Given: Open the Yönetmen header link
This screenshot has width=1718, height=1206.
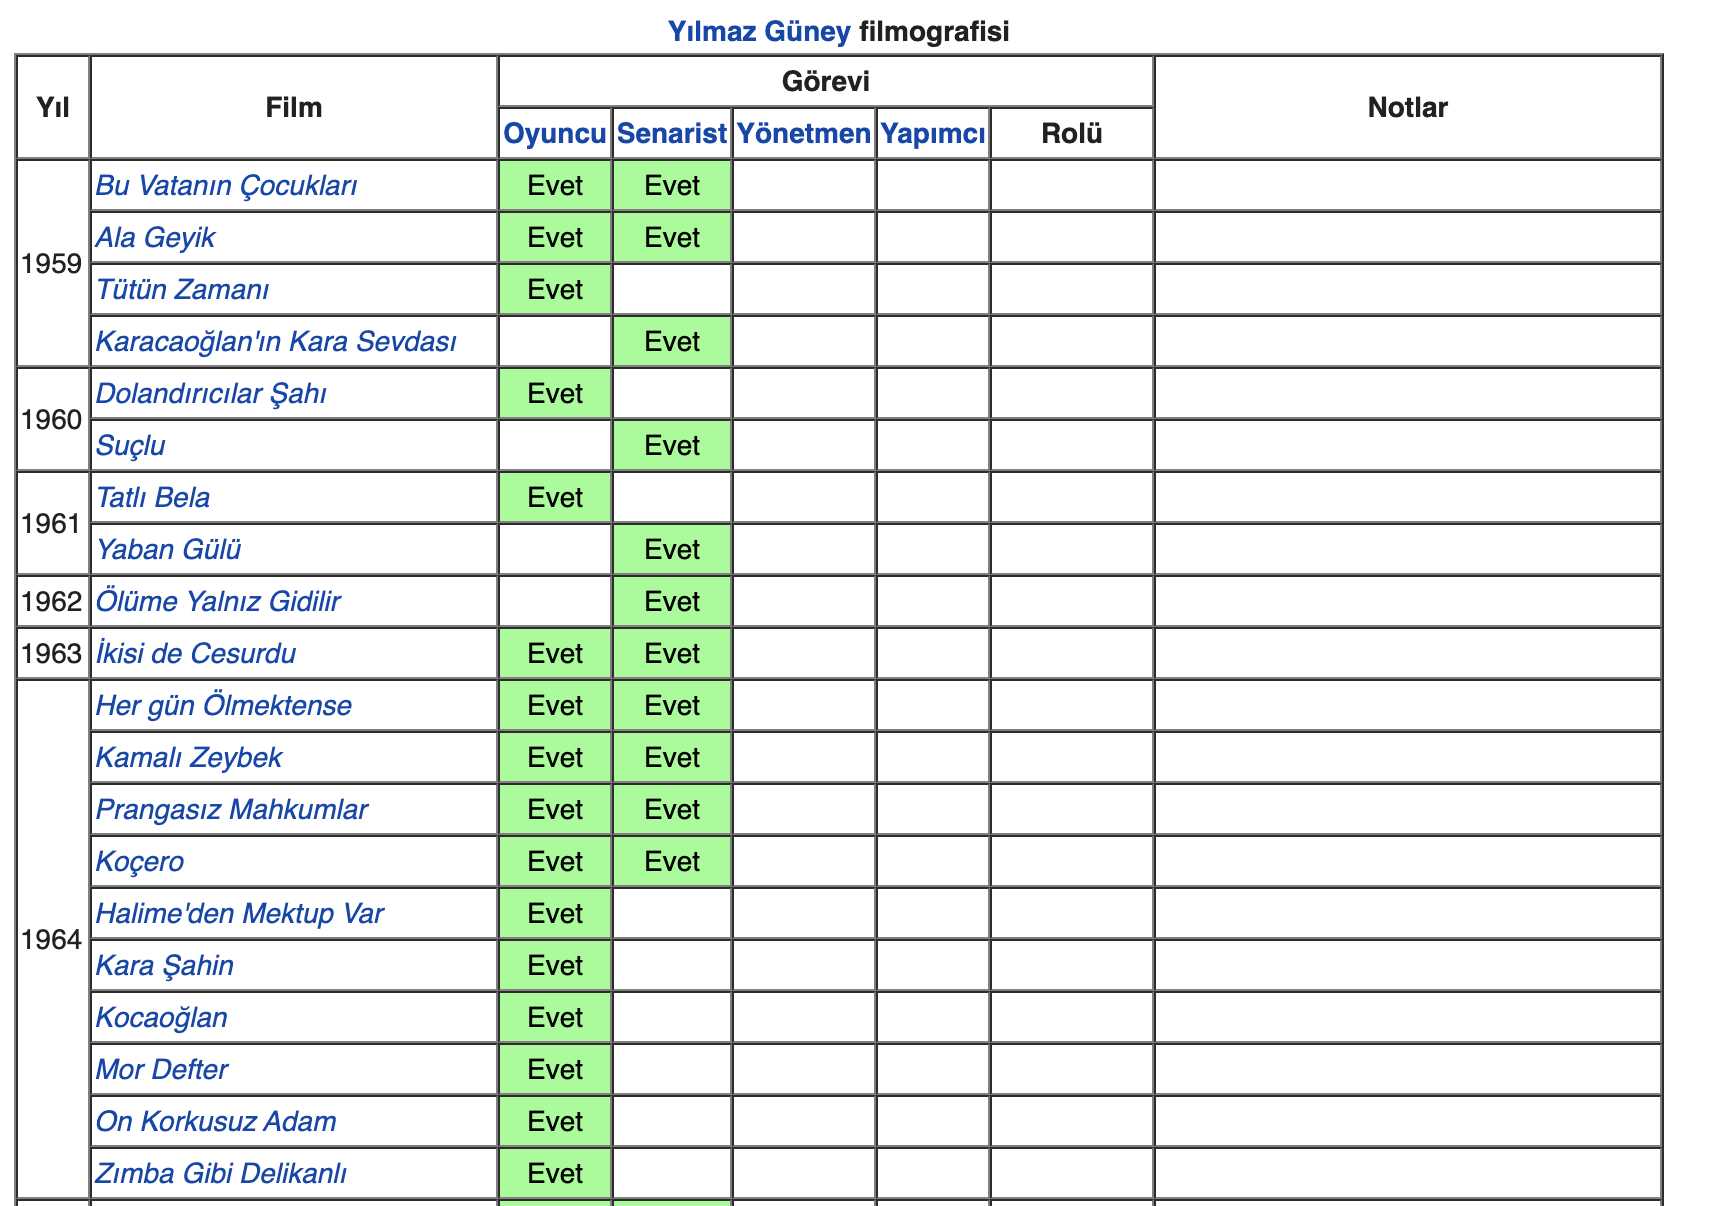Looking at the screenshot, I should (803, 134).
